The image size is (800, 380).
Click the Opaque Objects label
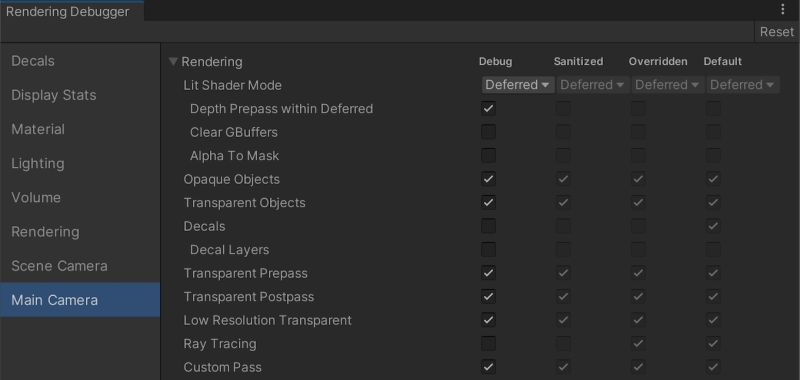(x=232, y=179)
